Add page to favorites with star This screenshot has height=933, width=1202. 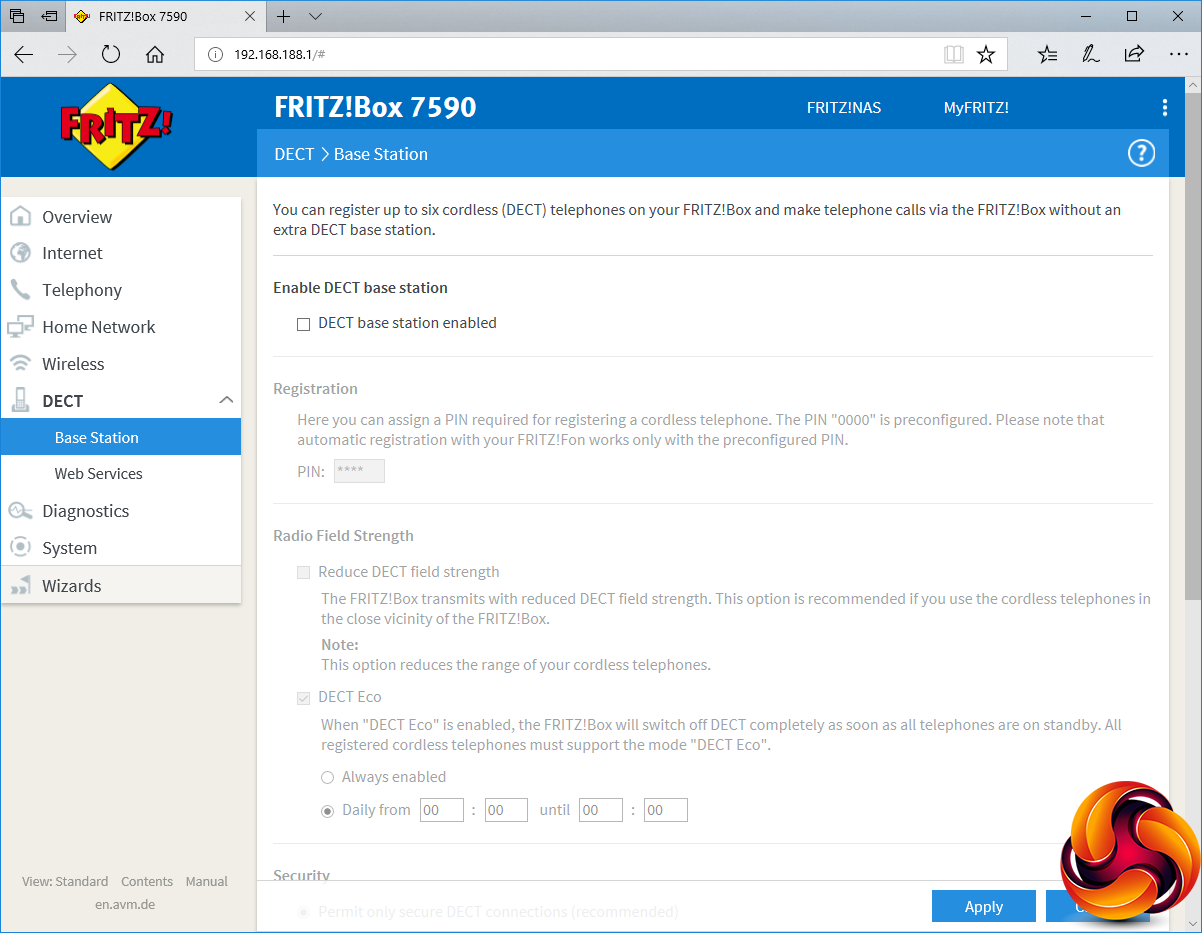(x=986, y=54)
